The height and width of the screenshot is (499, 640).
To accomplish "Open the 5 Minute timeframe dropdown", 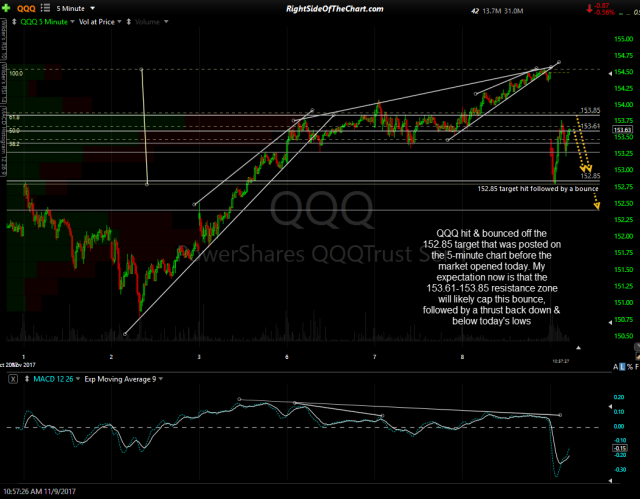I will (76, 8).
